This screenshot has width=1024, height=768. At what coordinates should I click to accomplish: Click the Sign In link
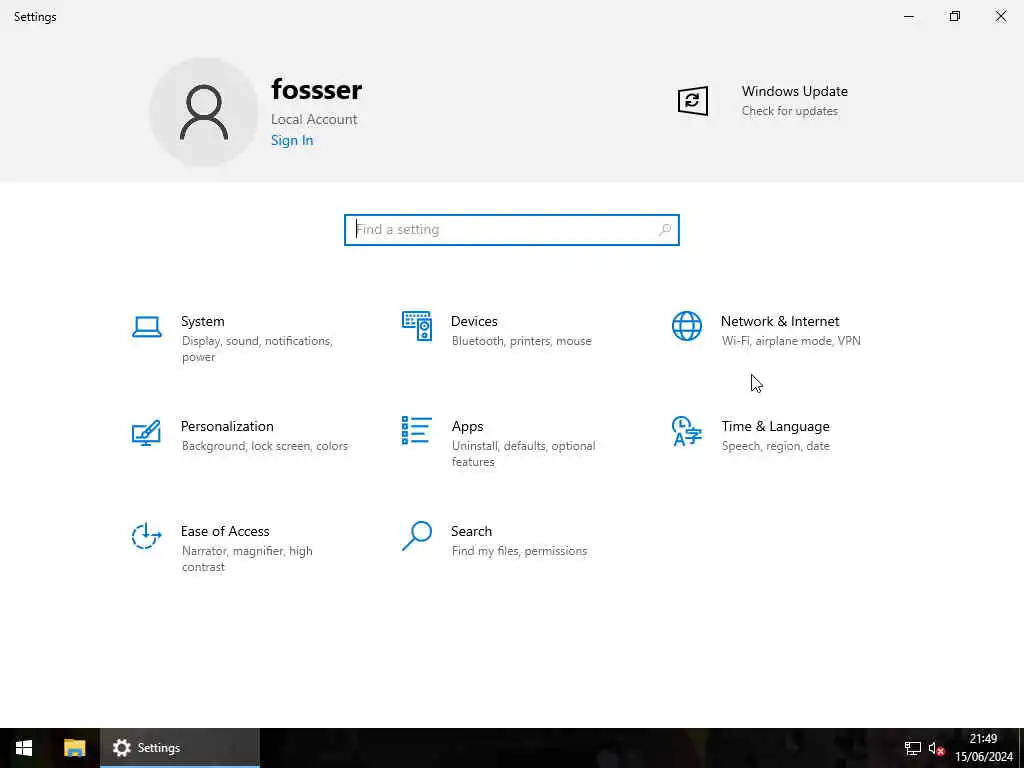coord(292,140)
